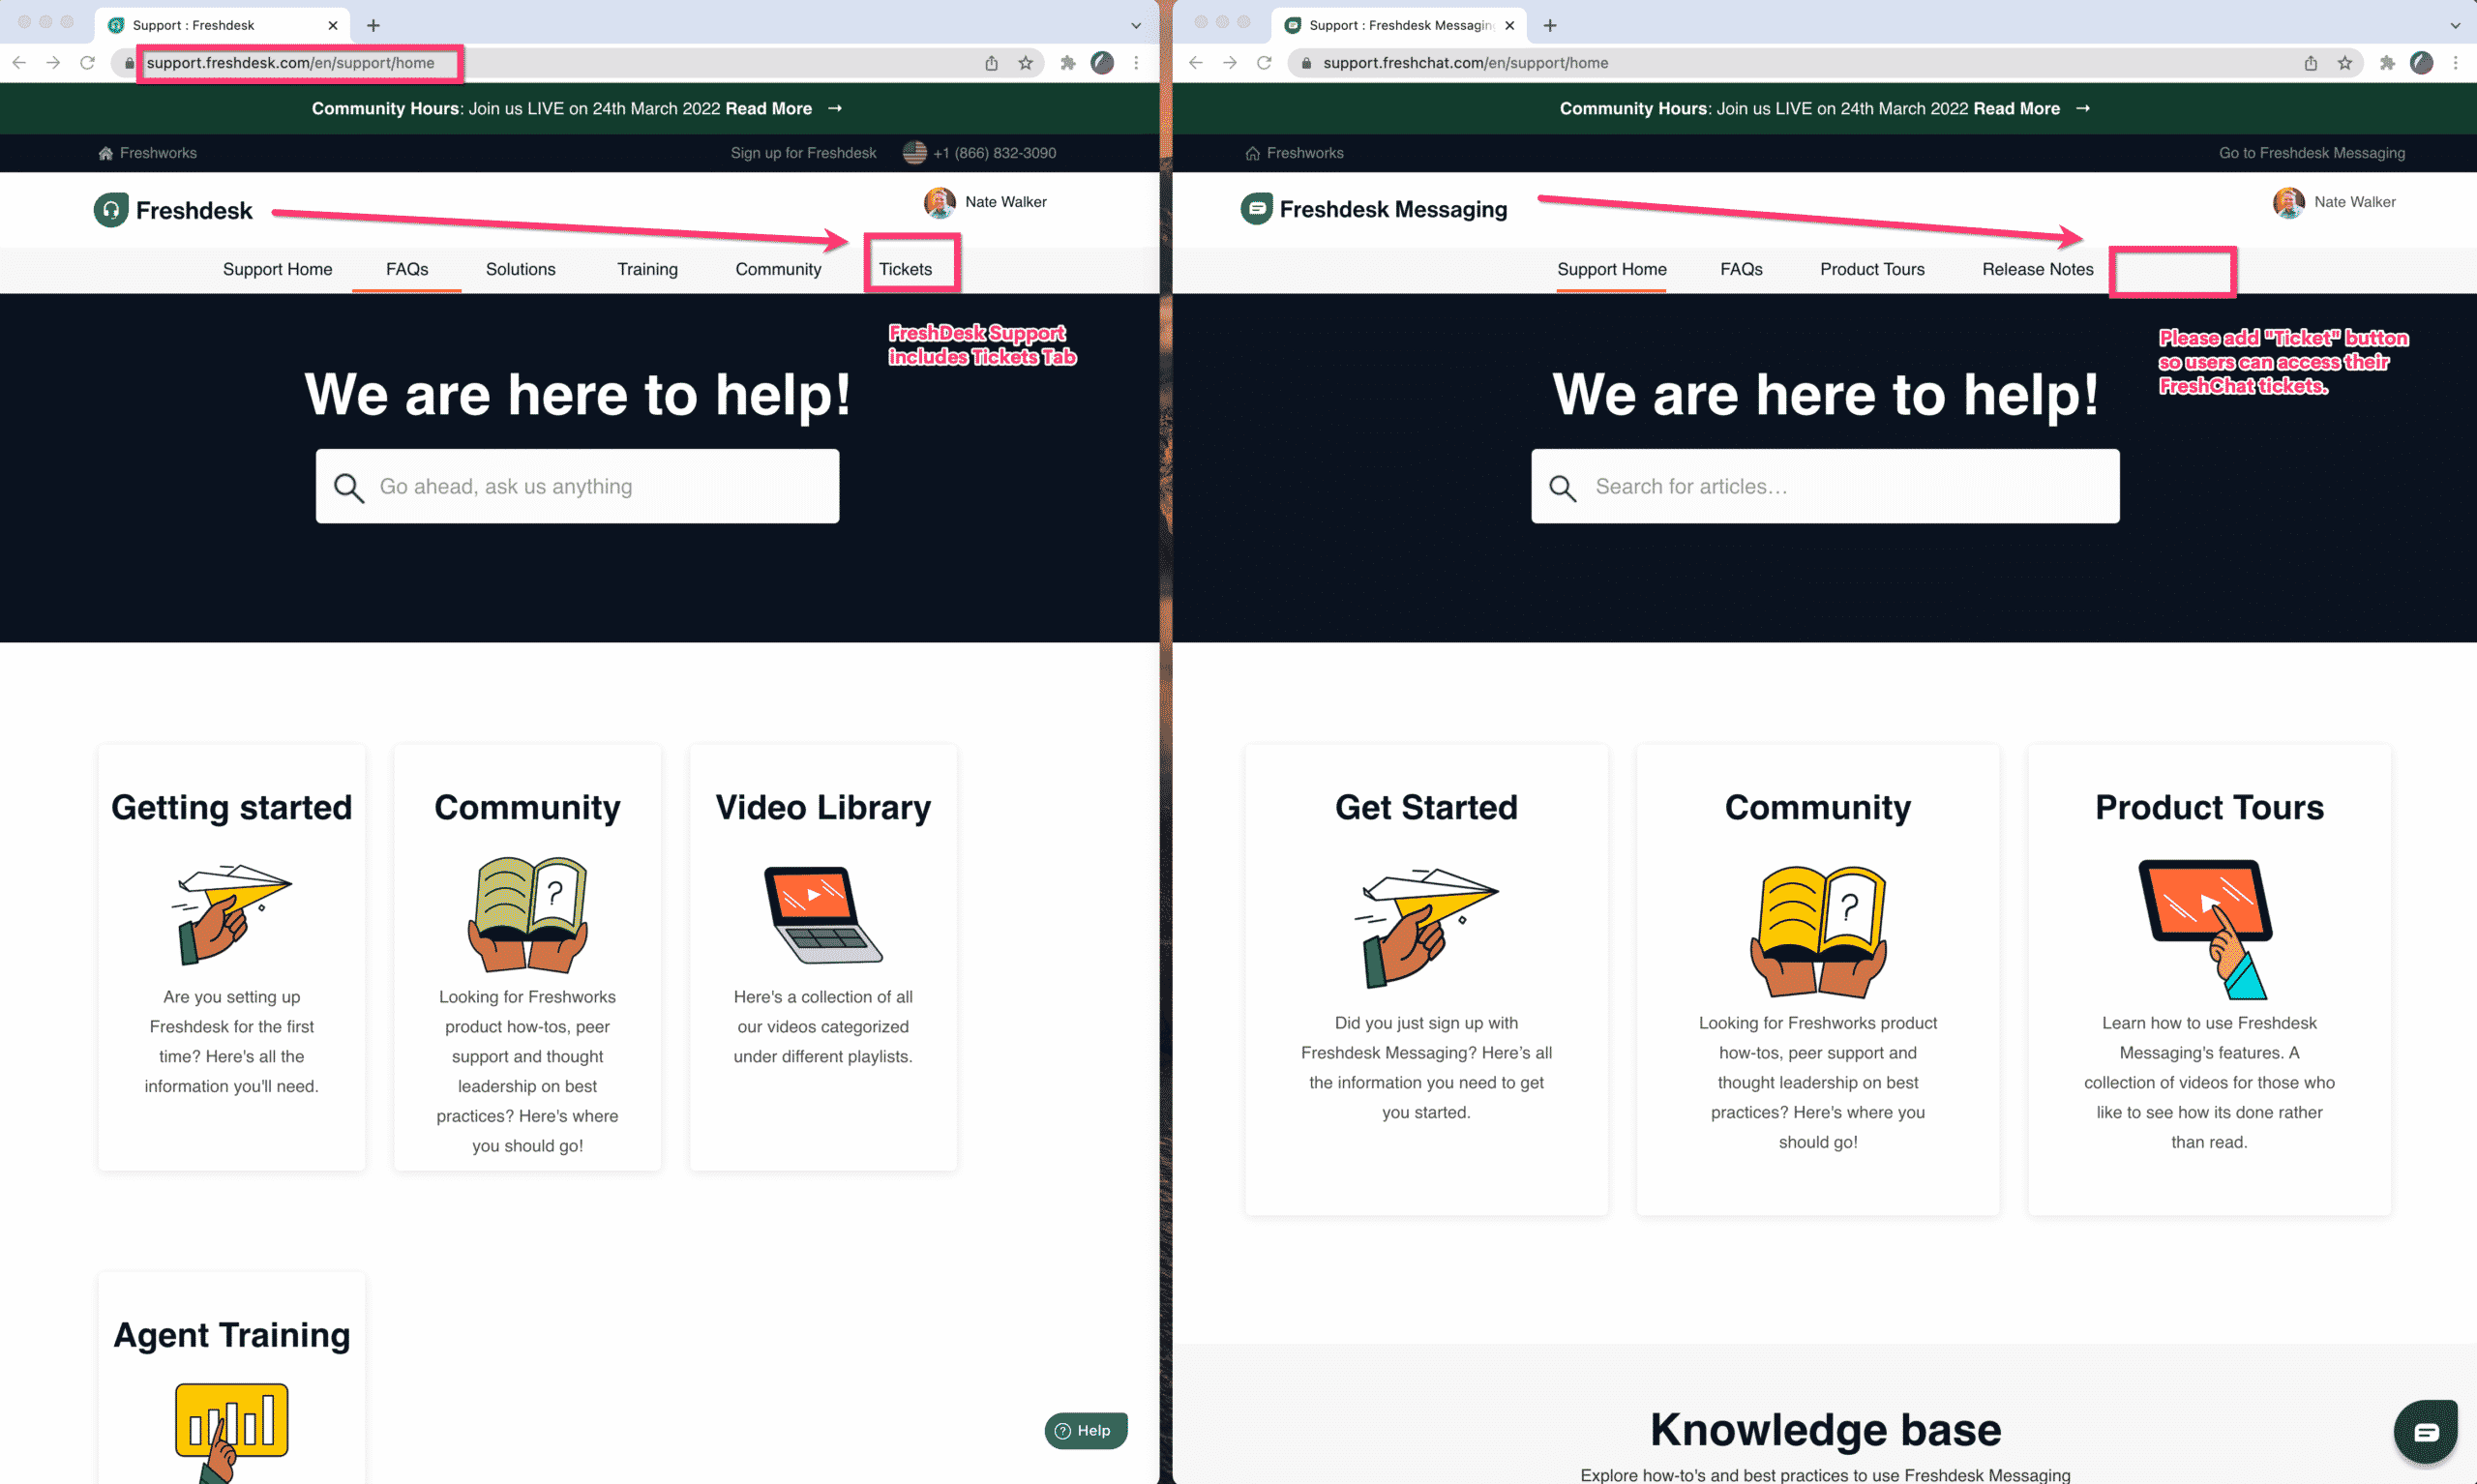
Task: Click Read More banner link in Freshdesk window
Action: [x=783, y=108]
